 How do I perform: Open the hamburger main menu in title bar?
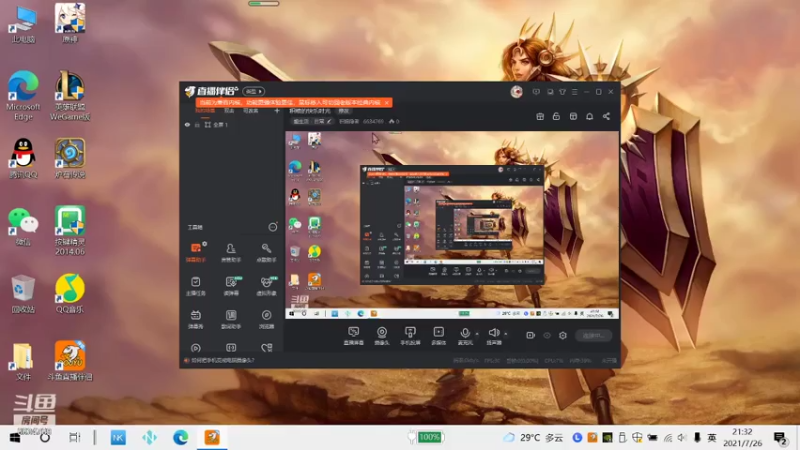[x=574, y=92]
